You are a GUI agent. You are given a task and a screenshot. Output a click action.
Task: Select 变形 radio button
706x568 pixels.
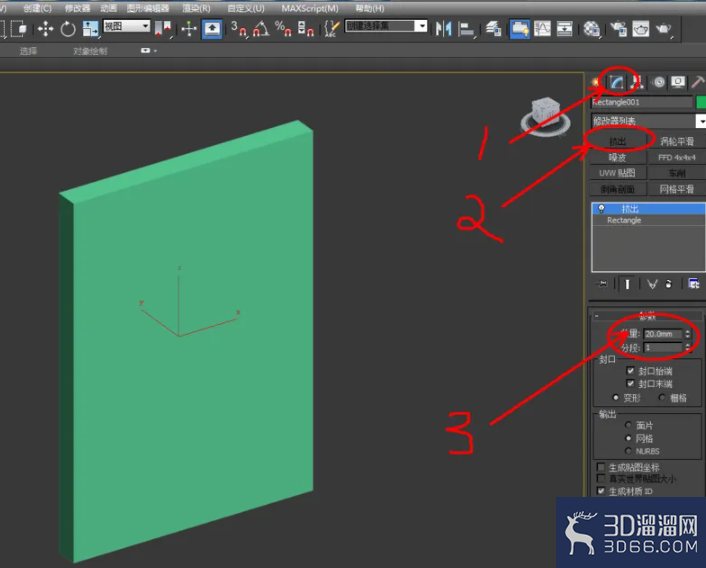pyautogui.click(x=615, y=397)
